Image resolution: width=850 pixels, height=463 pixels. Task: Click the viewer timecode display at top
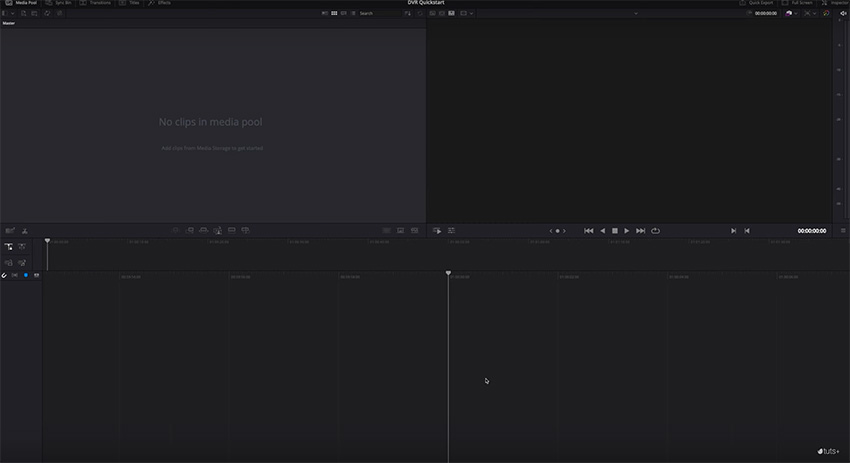click(x=765, y=13)
